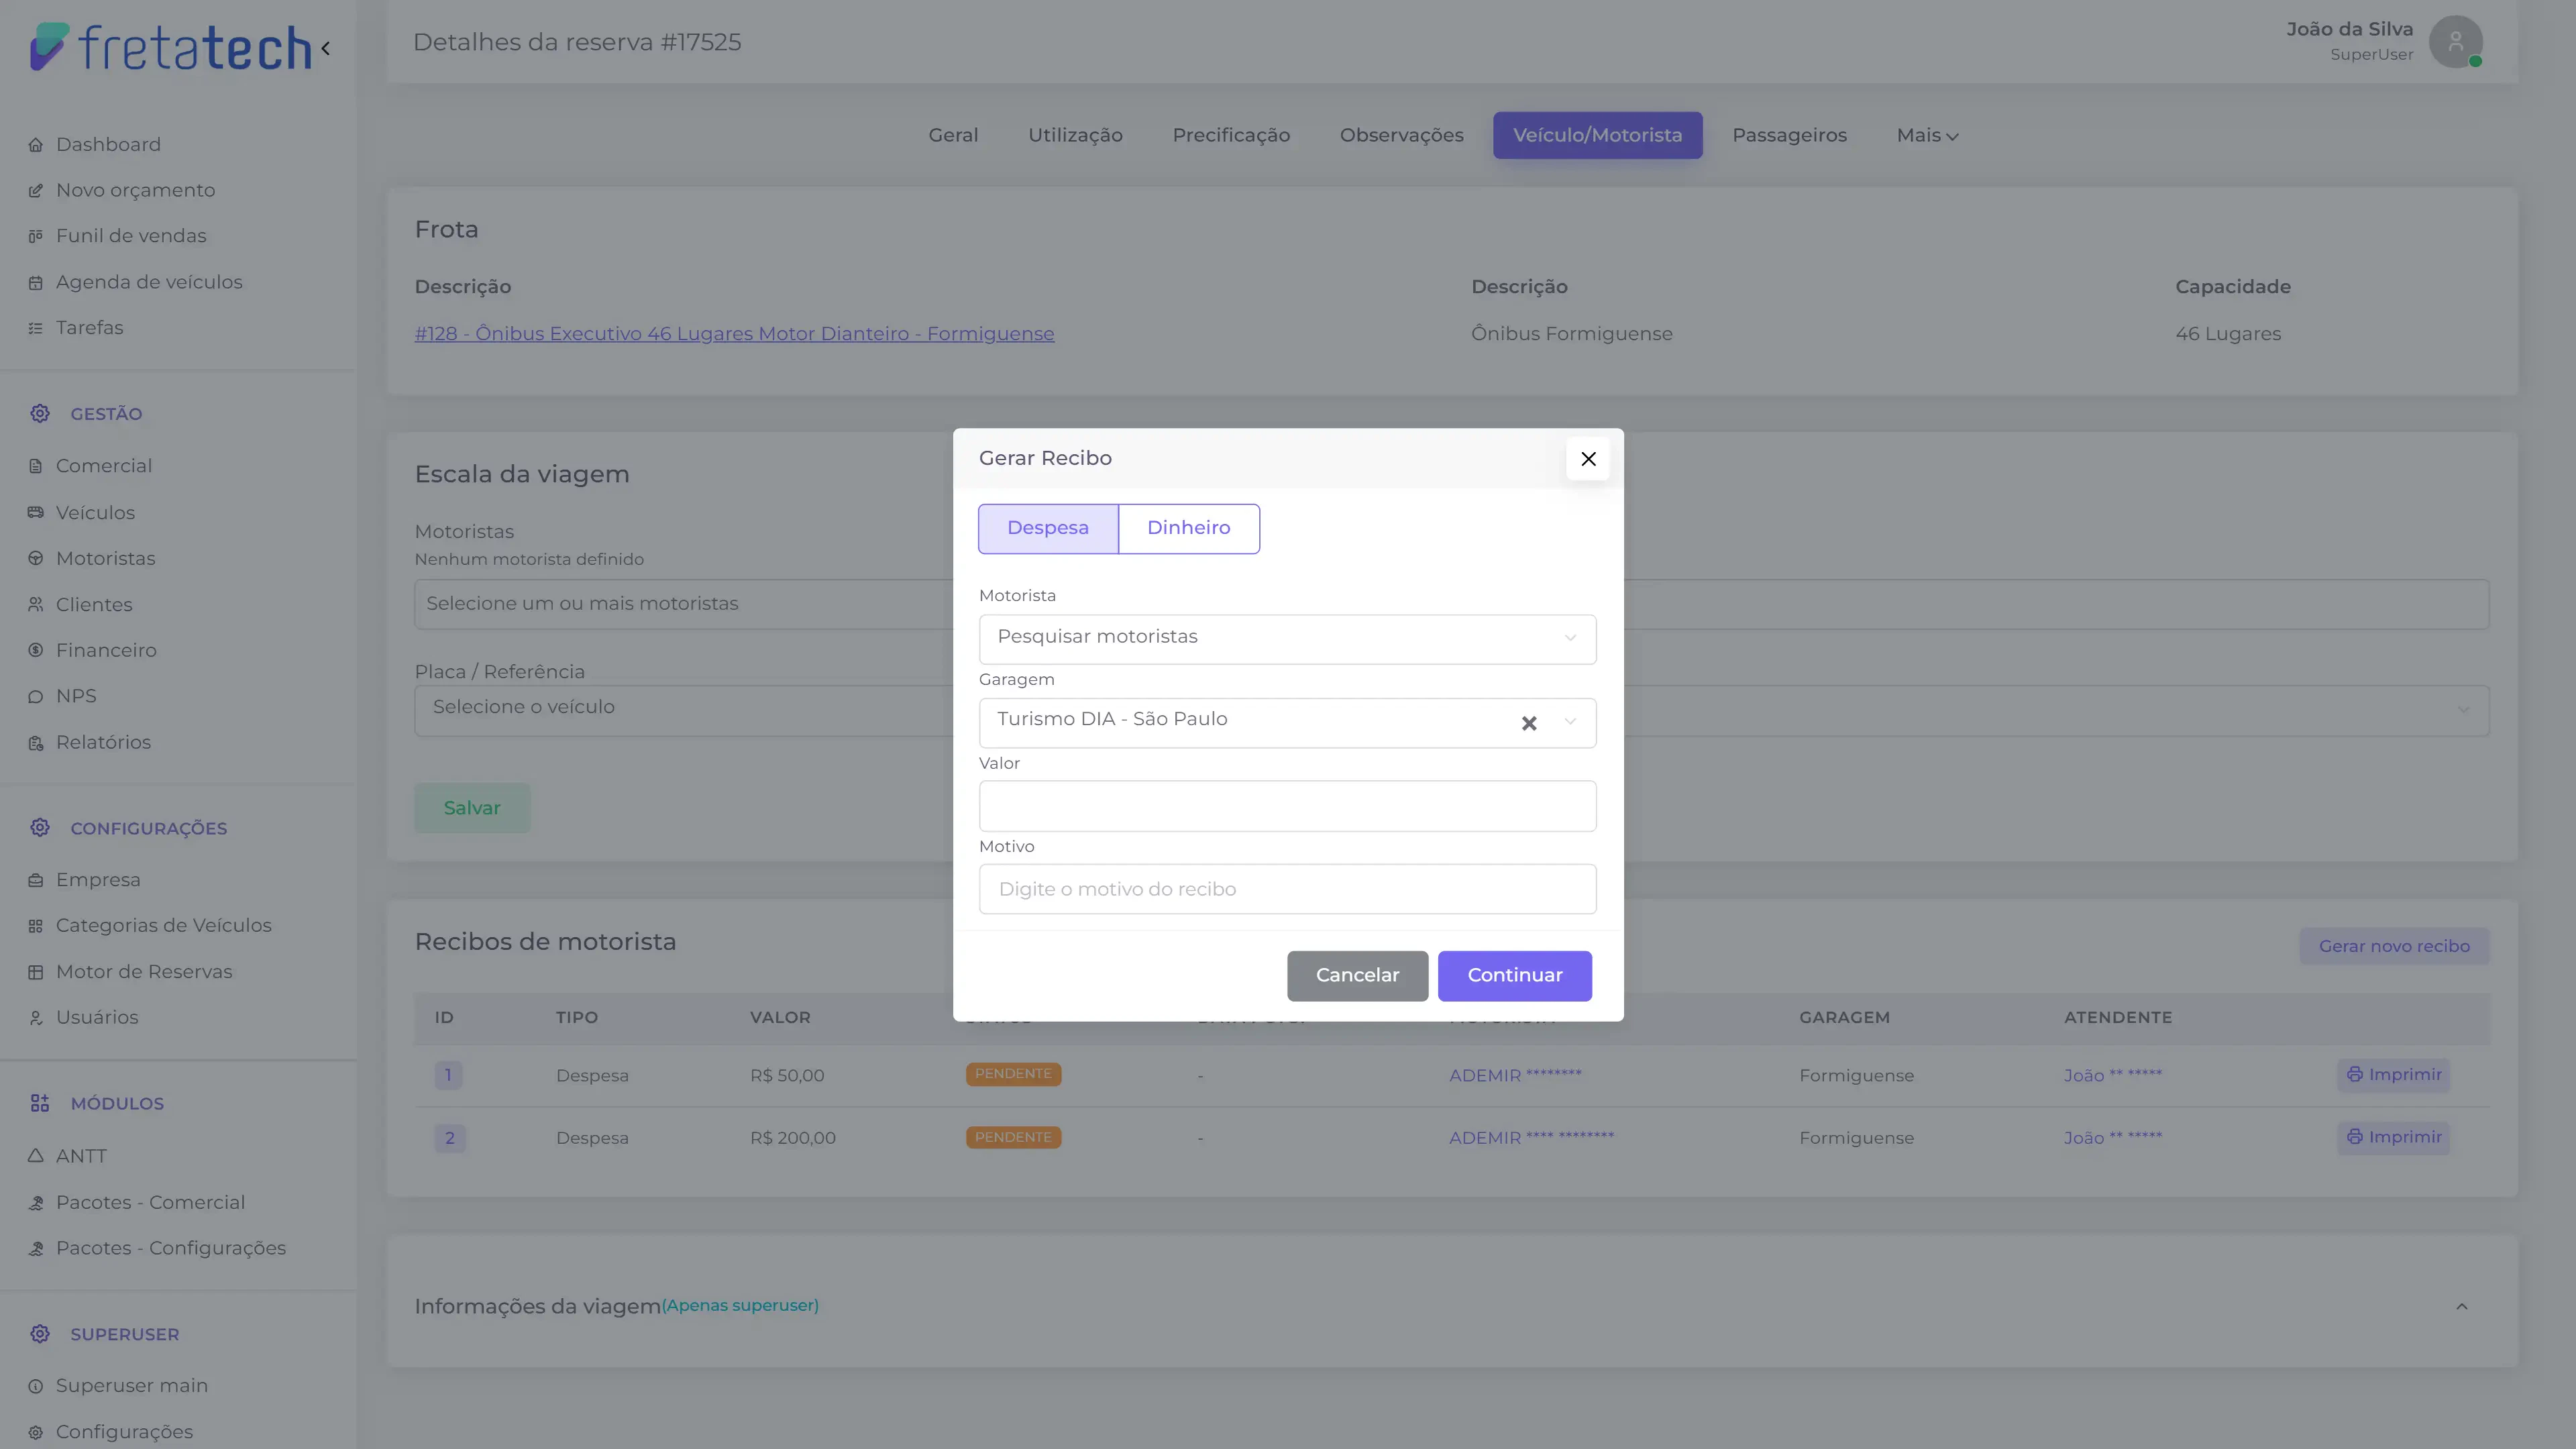Open the ADEMIR driver link in receipt 1
2576x1449 pixels.
point(1515,1076)
